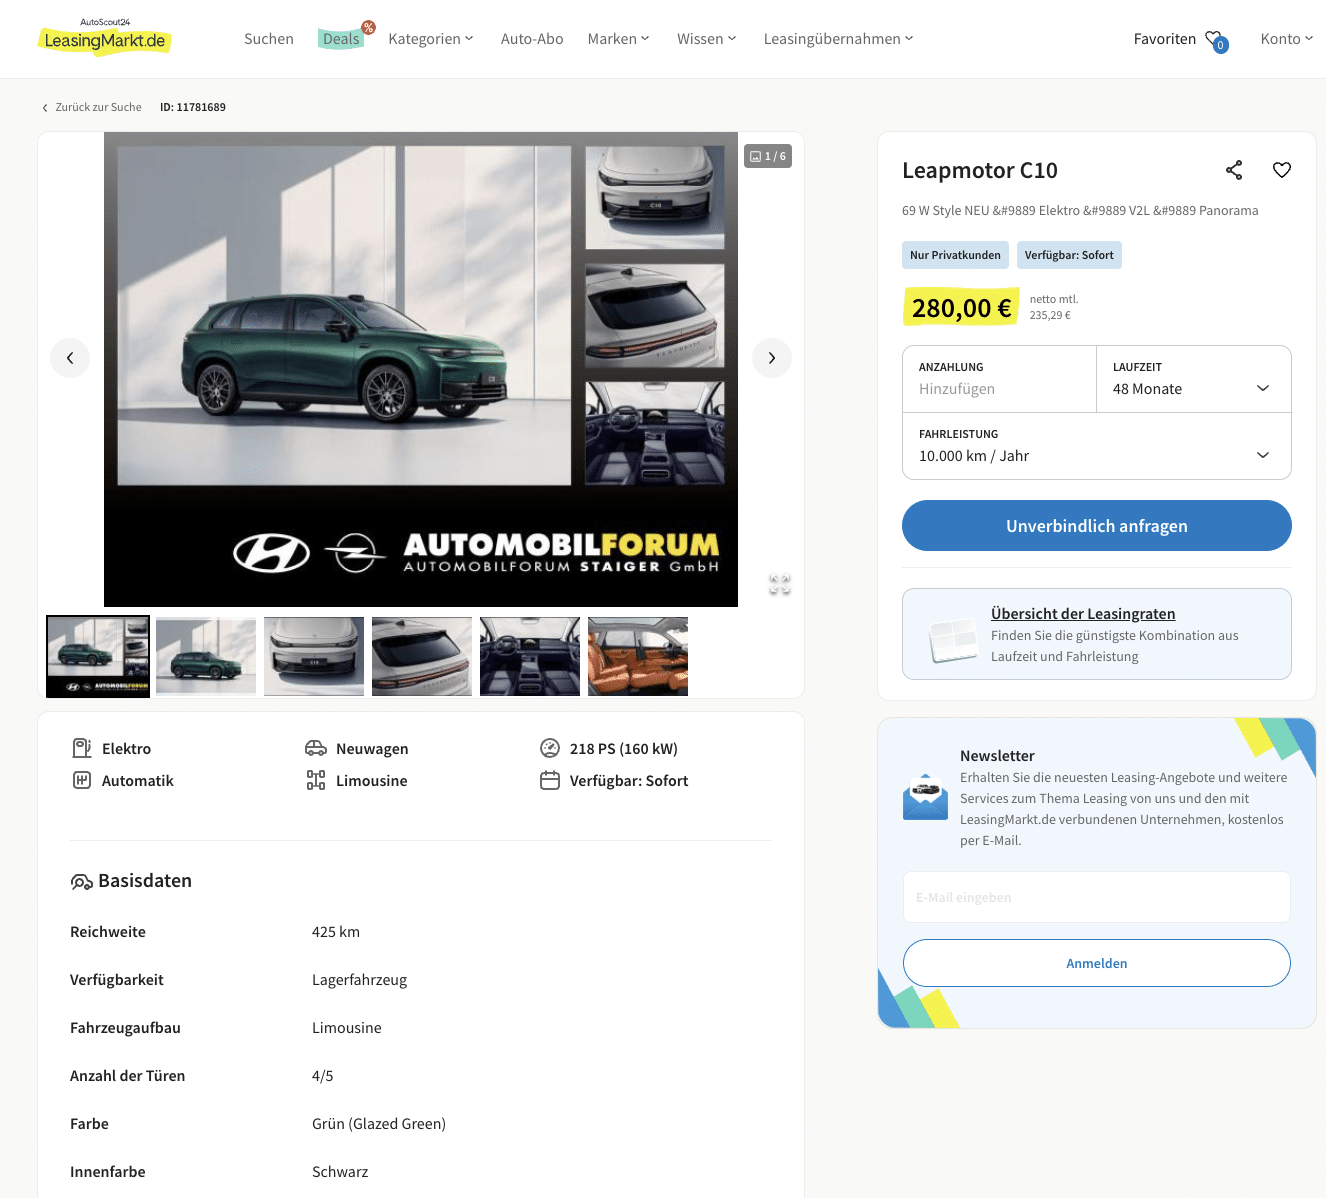Show previous gallery image
The image size is (1326, 1198).
click(70, 358)
